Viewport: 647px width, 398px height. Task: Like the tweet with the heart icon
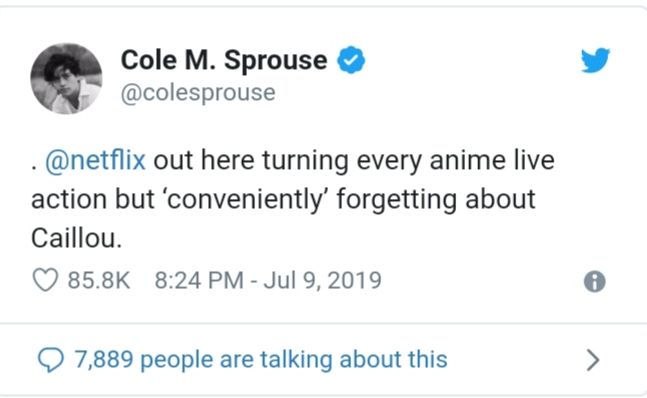45,280
